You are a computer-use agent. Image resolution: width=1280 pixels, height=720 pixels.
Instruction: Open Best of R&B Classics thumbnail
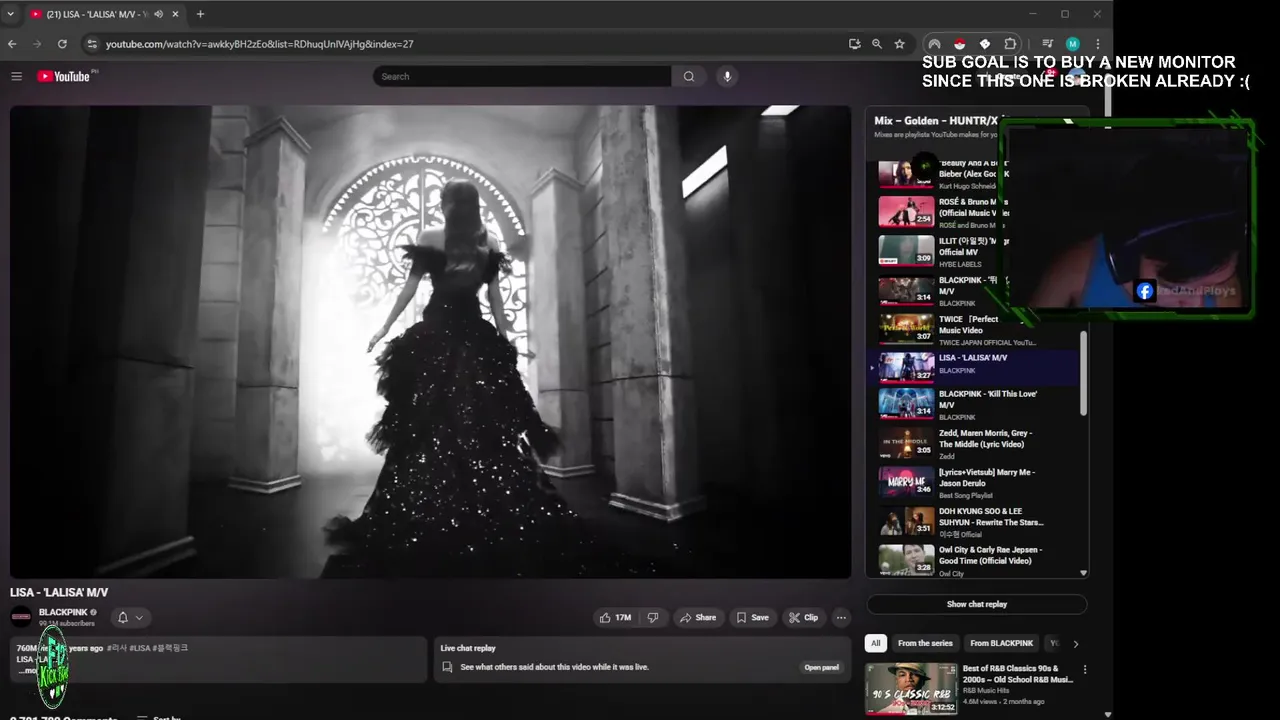point(911,688)
